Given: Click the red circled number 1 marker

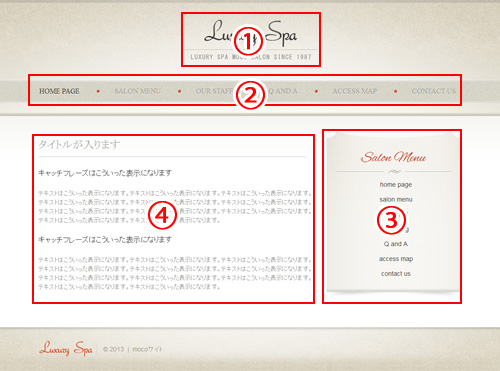Looking at the screenshot, I should 248,41.
